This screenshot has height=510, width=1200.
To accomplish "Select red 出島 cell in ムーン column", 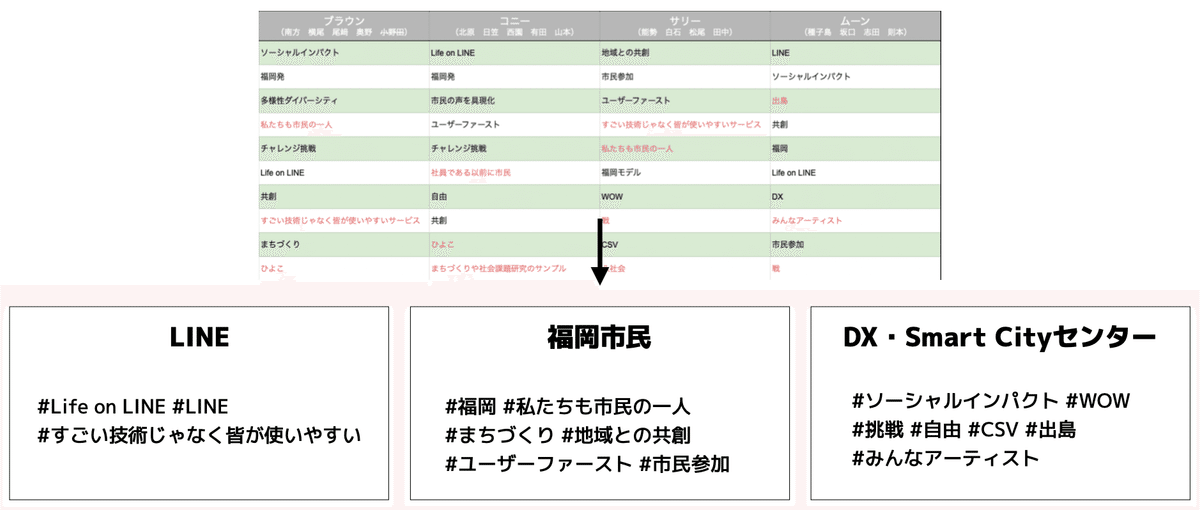I will coord(855,100).
